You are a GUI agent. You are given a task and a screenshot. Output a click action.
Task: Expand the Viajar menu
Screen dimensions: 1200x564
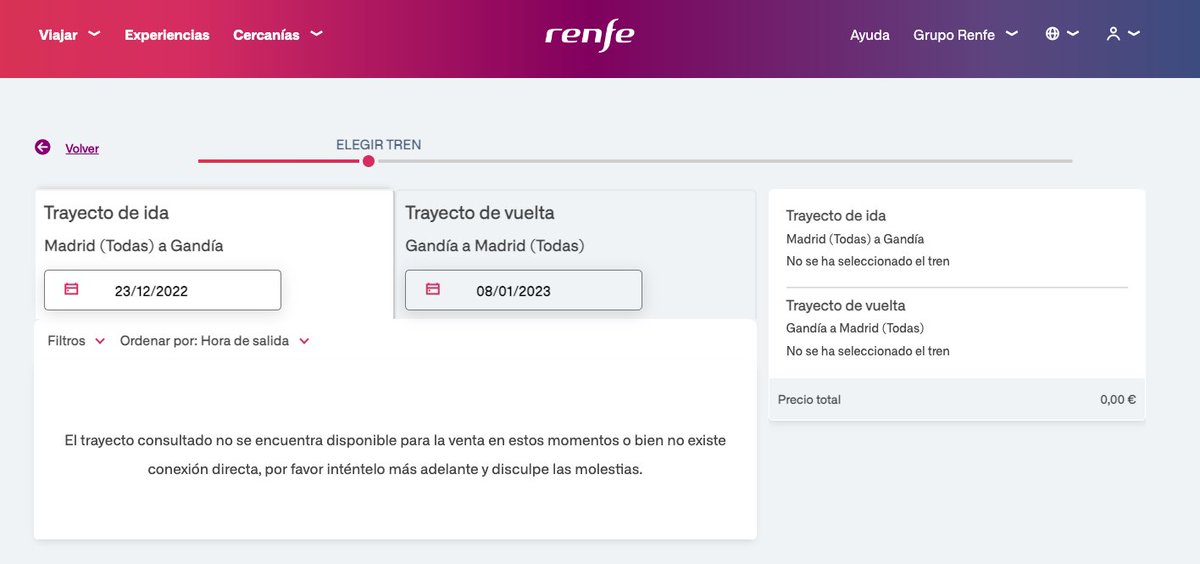[x=69, y=35]
